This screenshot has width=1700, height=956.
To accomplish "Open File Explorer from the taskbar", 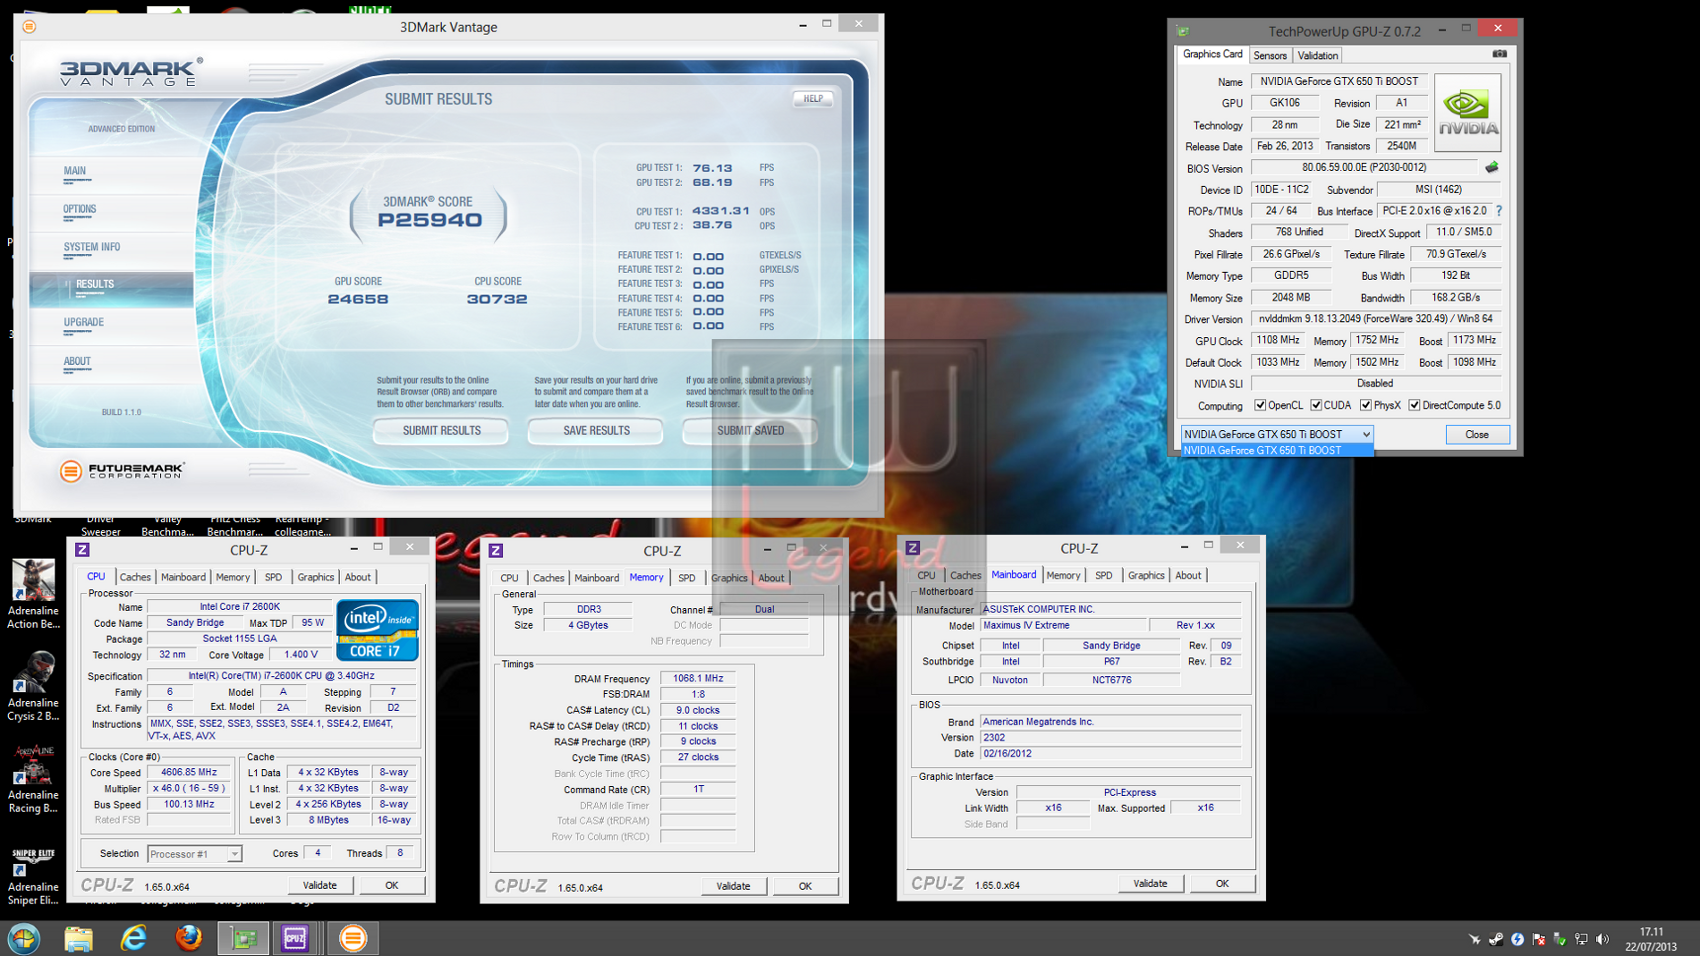I will click(78, 938).
